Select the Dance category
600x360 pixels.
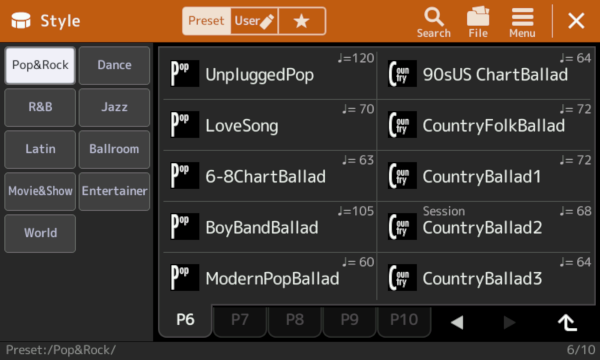click(x=114, y=65)
